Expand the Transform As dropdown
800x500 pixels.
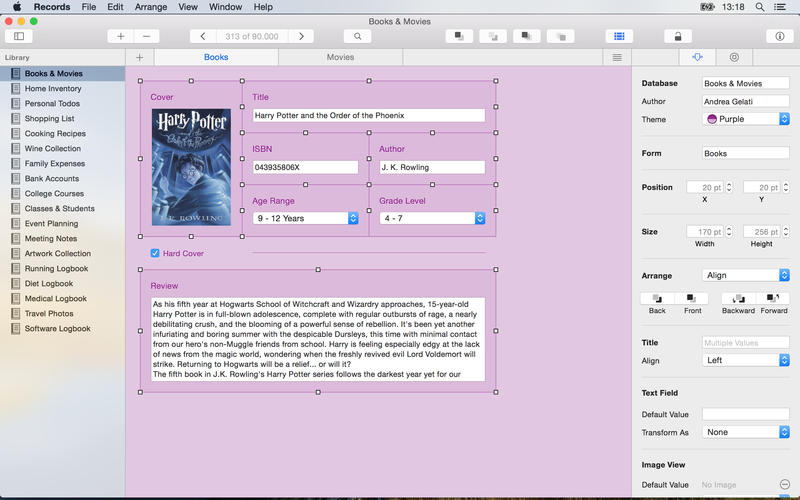(746, 432)
